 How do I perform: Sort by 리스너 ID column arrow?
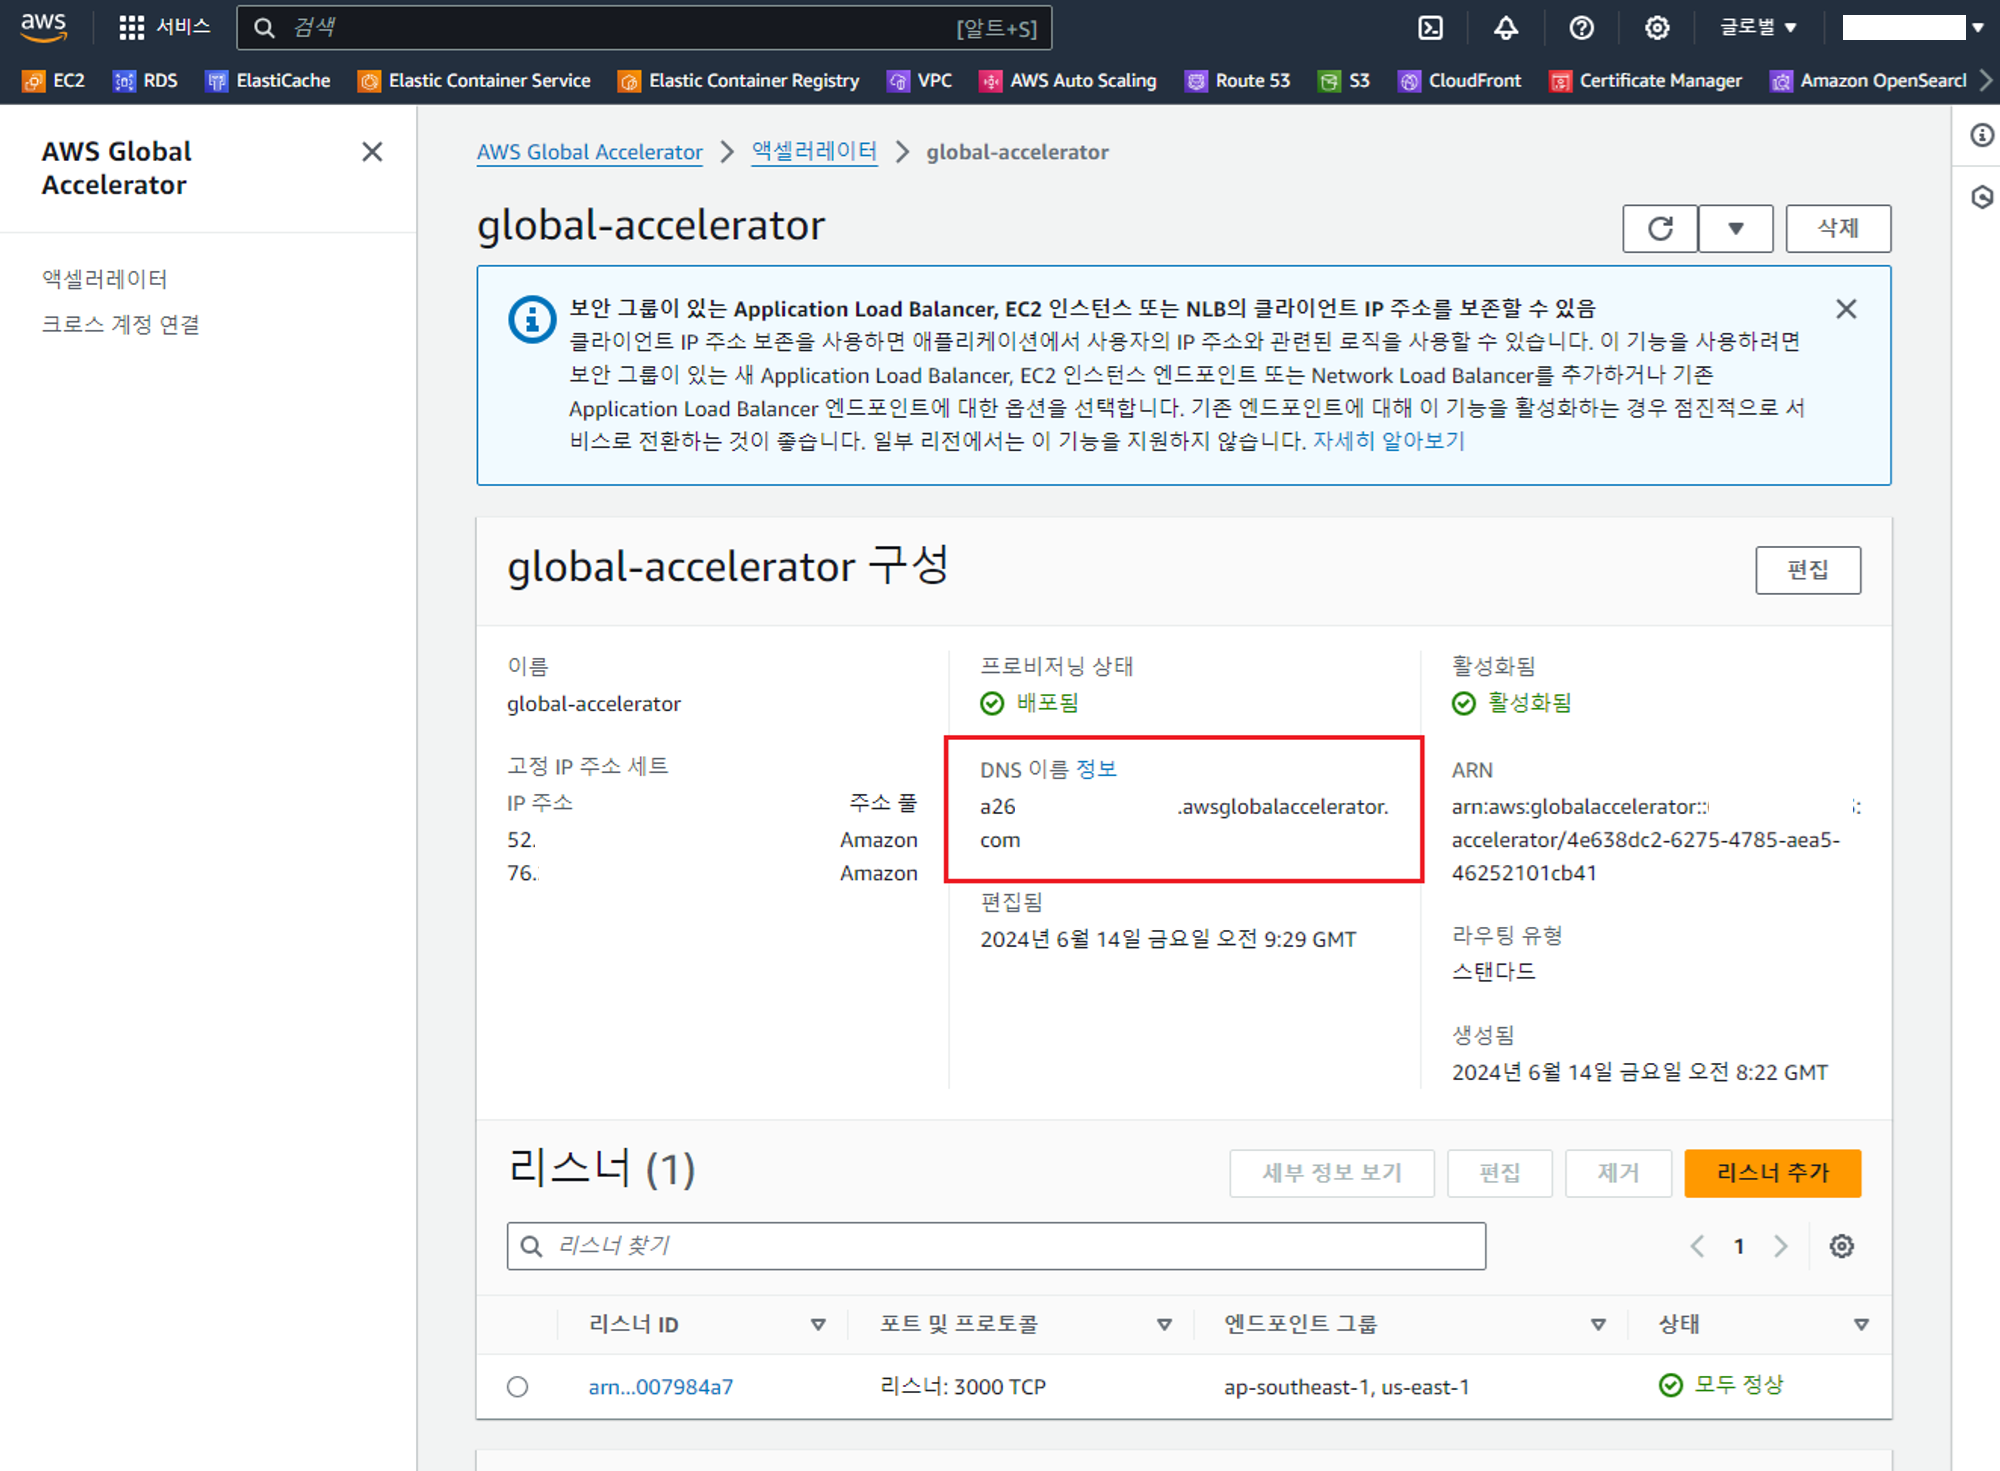point(817,1324)
